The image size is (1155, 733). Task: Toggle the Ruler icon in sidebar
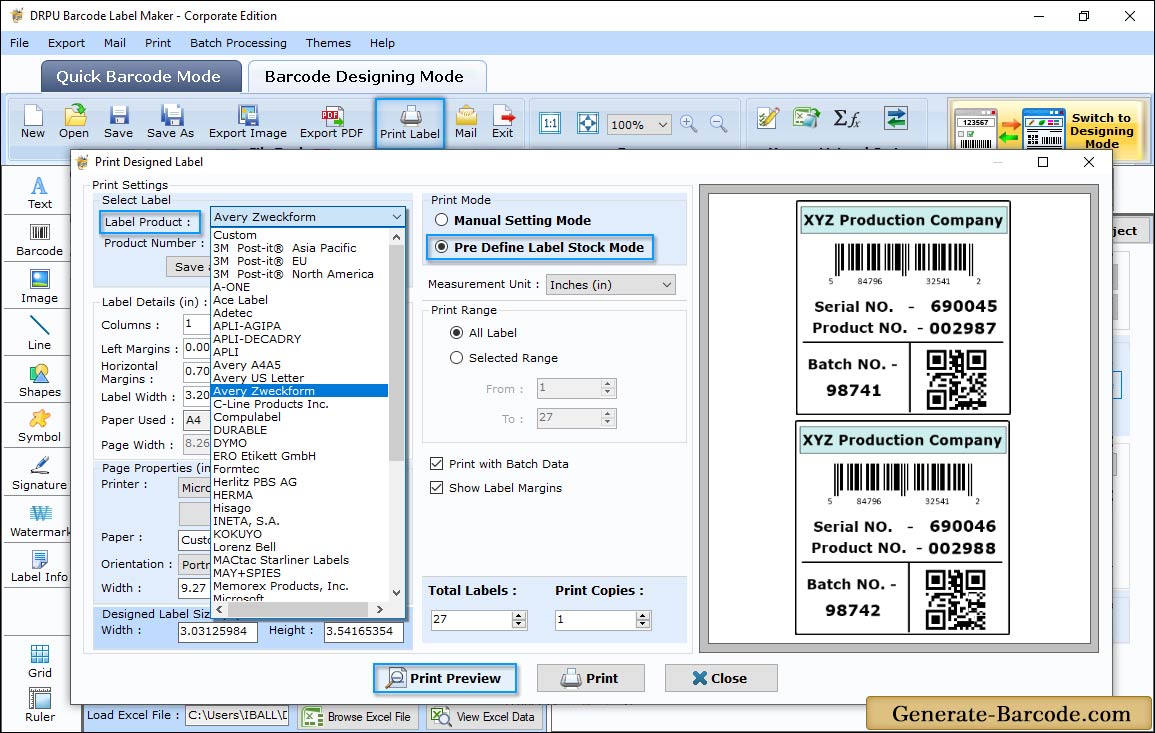(39, 706)
